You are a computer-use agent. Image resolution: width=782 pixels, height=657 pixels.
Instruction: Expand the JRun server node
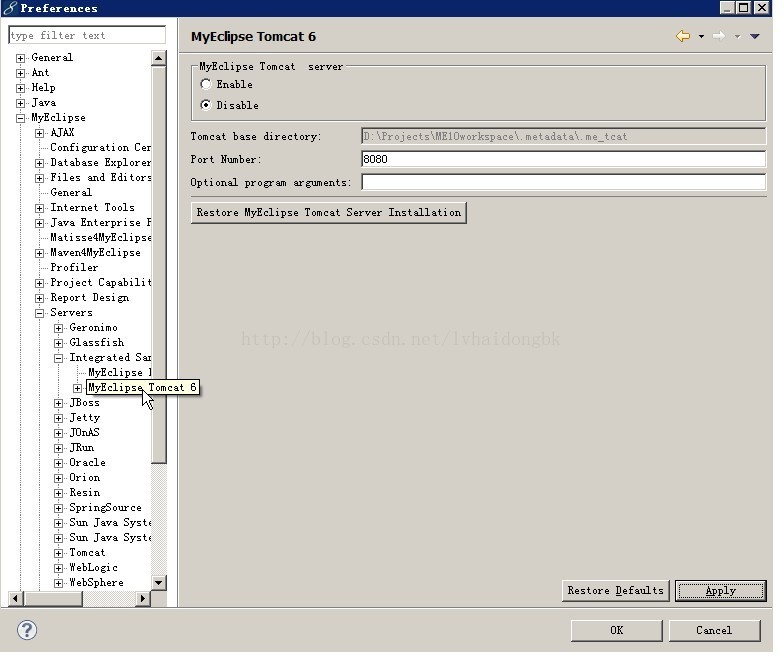click(x=58, y=448)
